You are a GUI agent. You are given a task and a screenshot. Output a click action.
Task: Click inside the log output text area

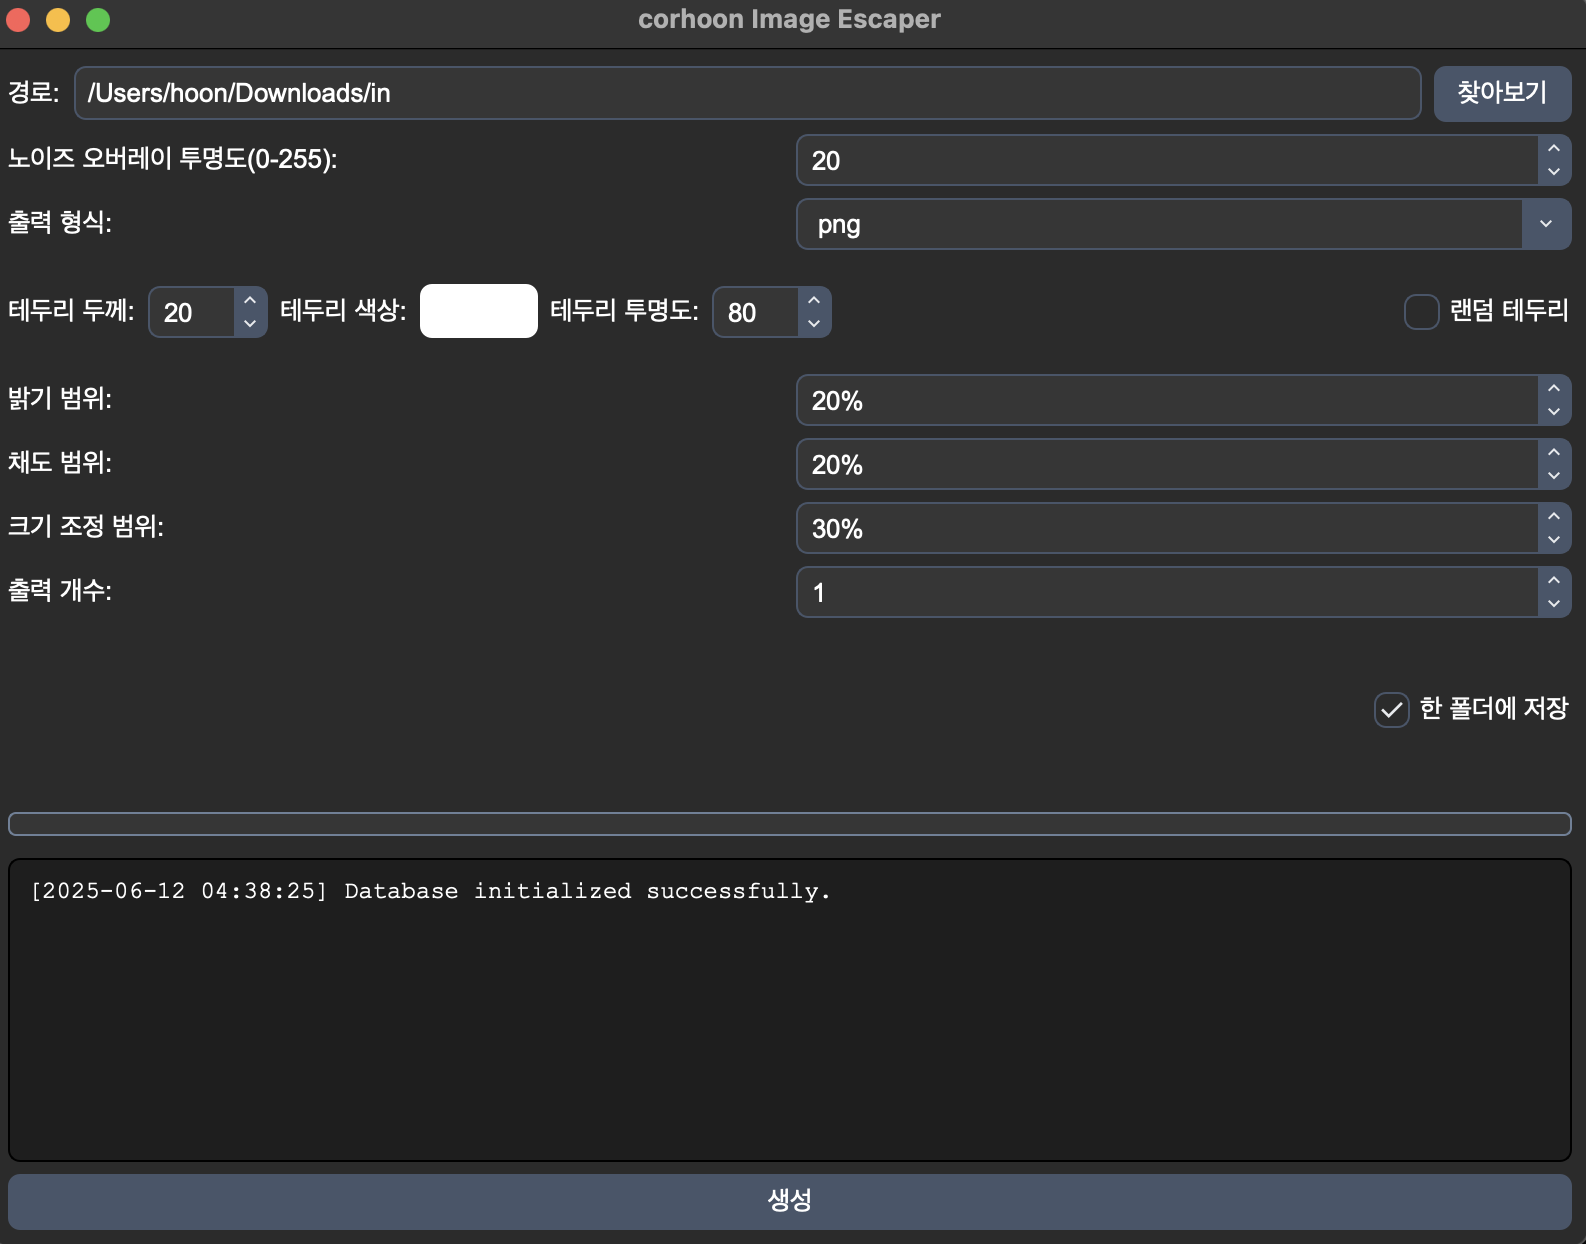[x=789, y=1010]
